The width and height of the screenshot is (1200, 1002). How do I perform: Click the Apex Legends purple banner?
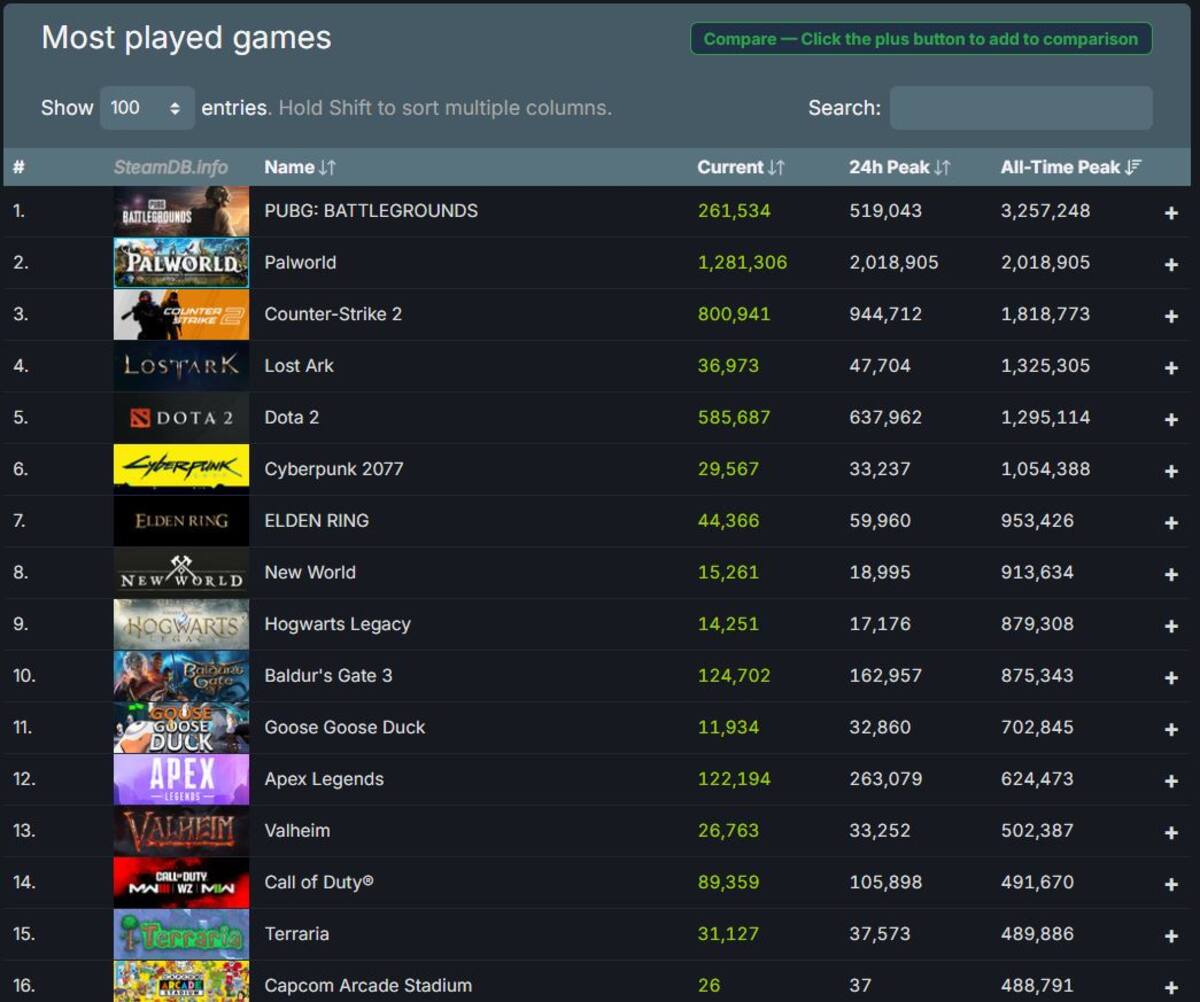(x=181, y=779)
